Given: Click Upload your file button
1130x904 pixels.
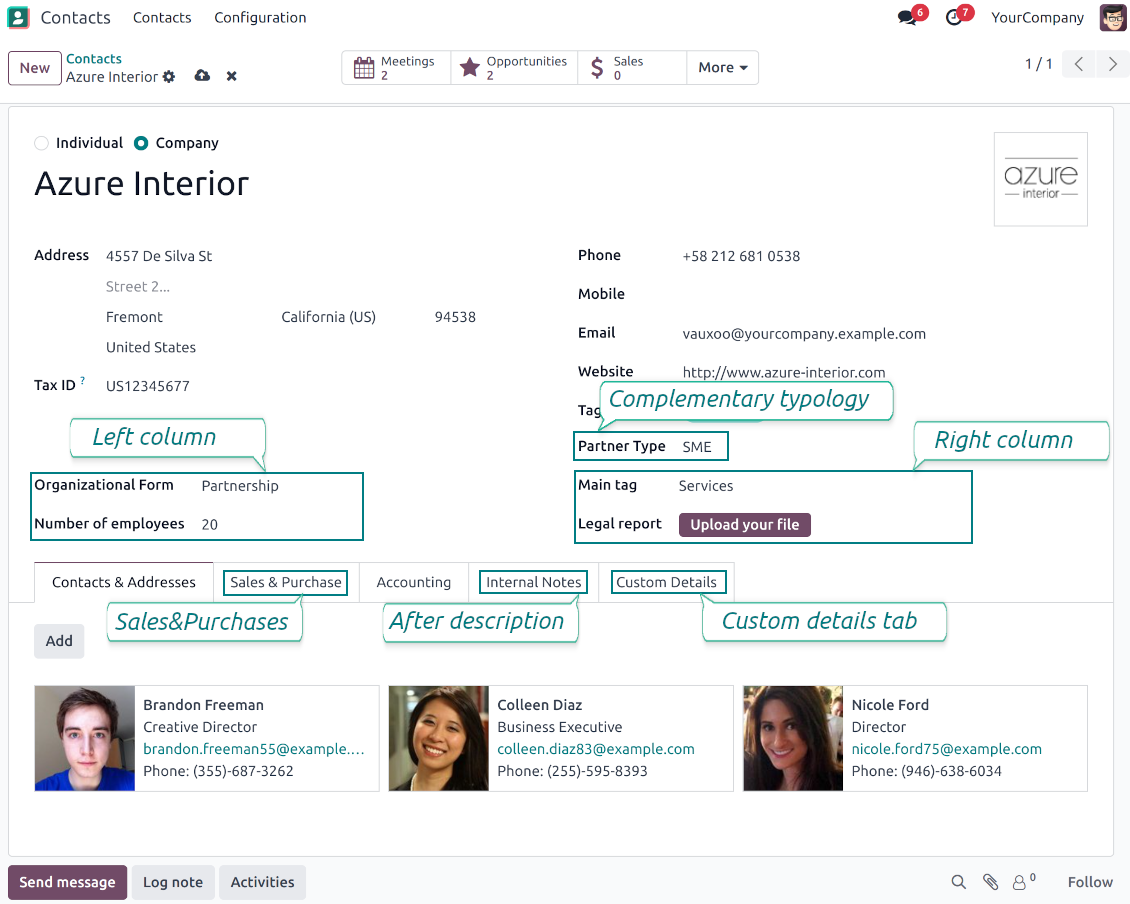Looking at the screenshot, I should [744, 525].
